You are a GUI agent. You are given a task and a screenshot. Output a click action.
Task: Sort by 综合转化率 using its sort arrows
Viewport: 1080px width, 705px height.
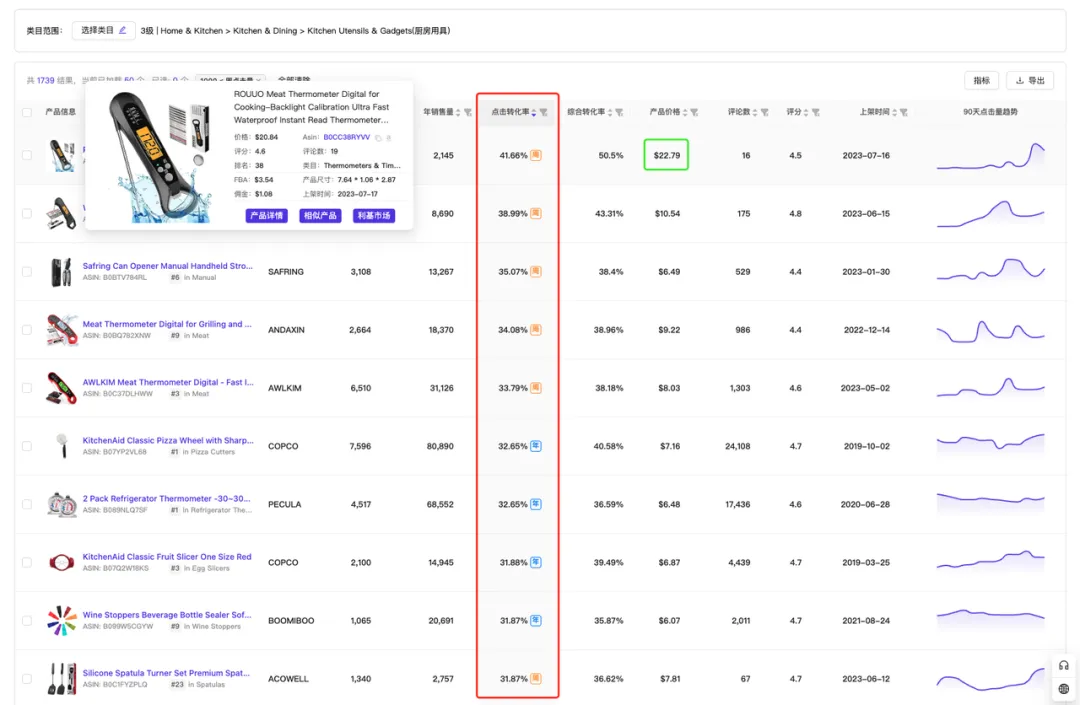tap(610, 112)
